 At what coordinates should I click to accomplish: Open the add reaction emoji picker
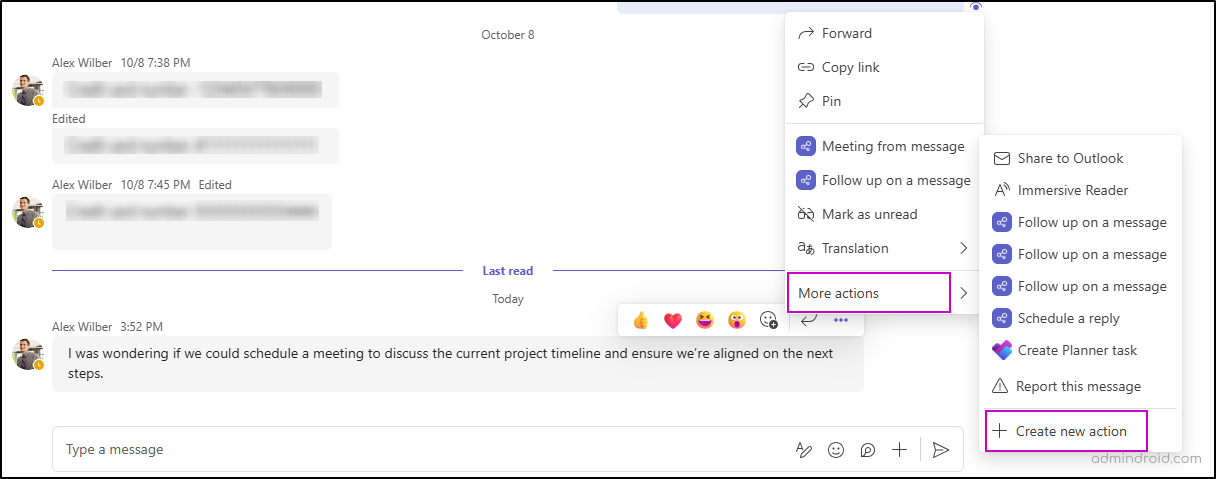(769, 320)
